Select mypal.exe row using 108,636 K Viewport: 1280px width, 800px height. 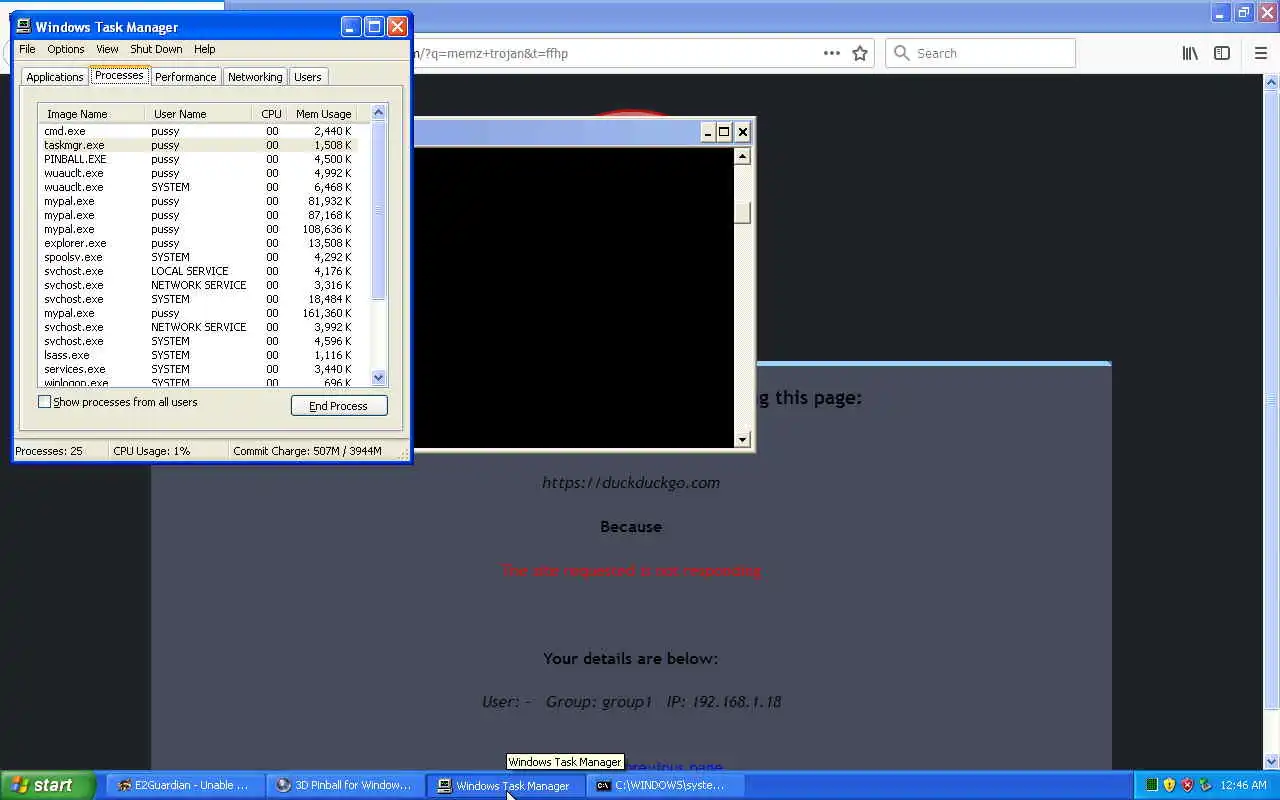(198, 229)
